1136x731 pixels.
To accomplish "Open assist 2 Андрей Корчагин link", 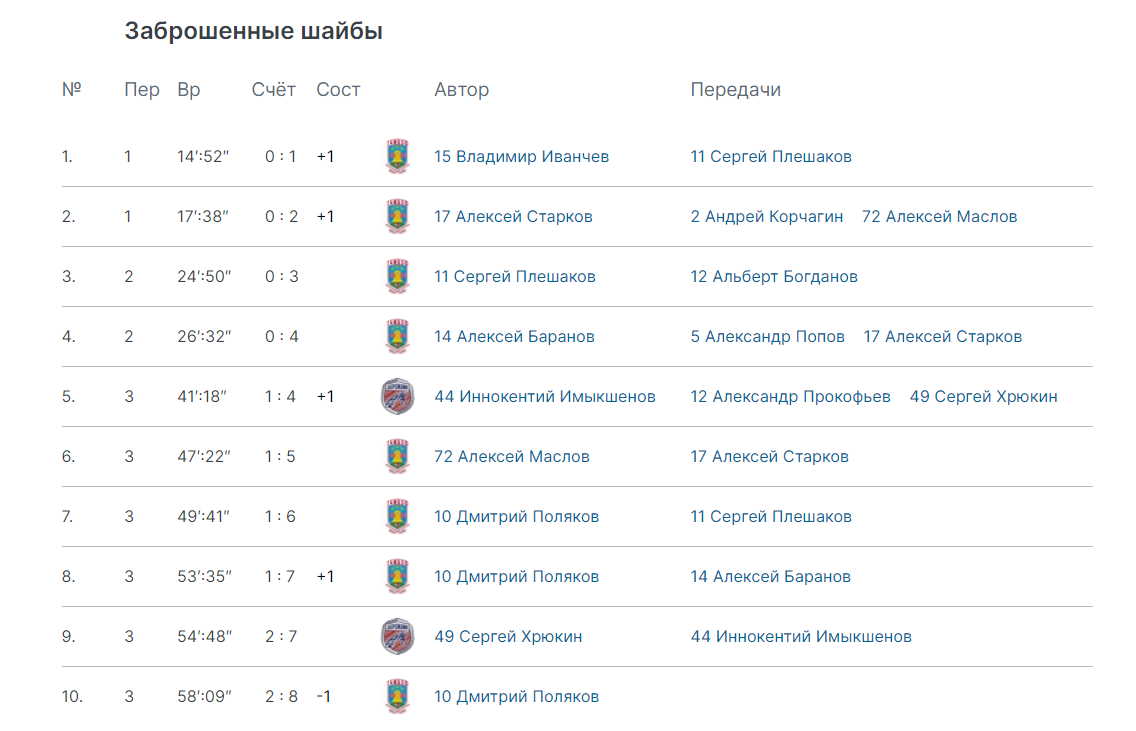I will 767,217.
